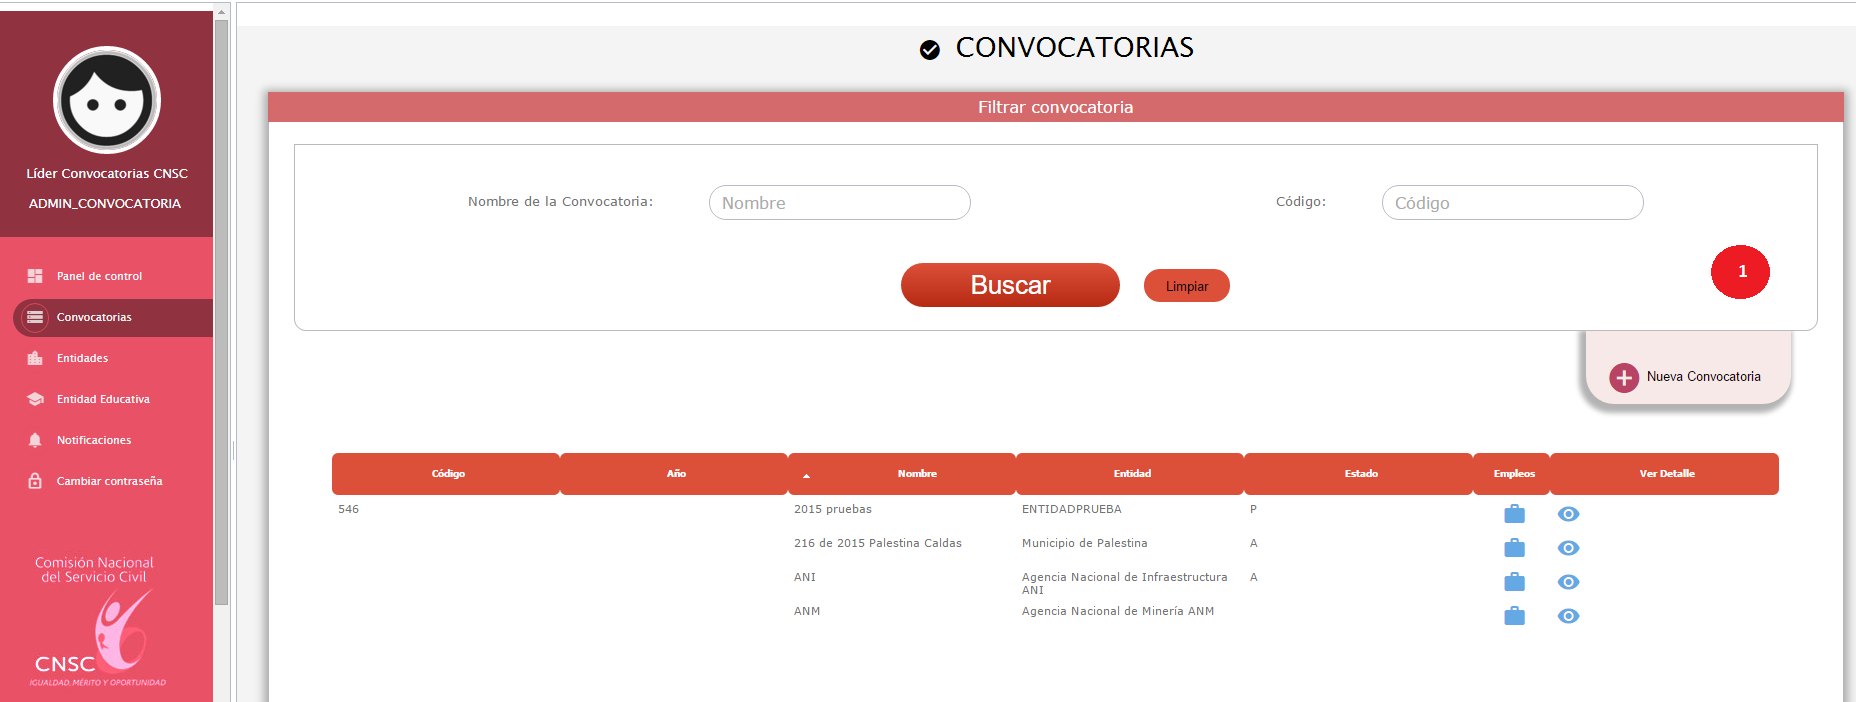Sort the table by Código header
This screenshot has width=1856, height=702.
(x=447, y=474)
